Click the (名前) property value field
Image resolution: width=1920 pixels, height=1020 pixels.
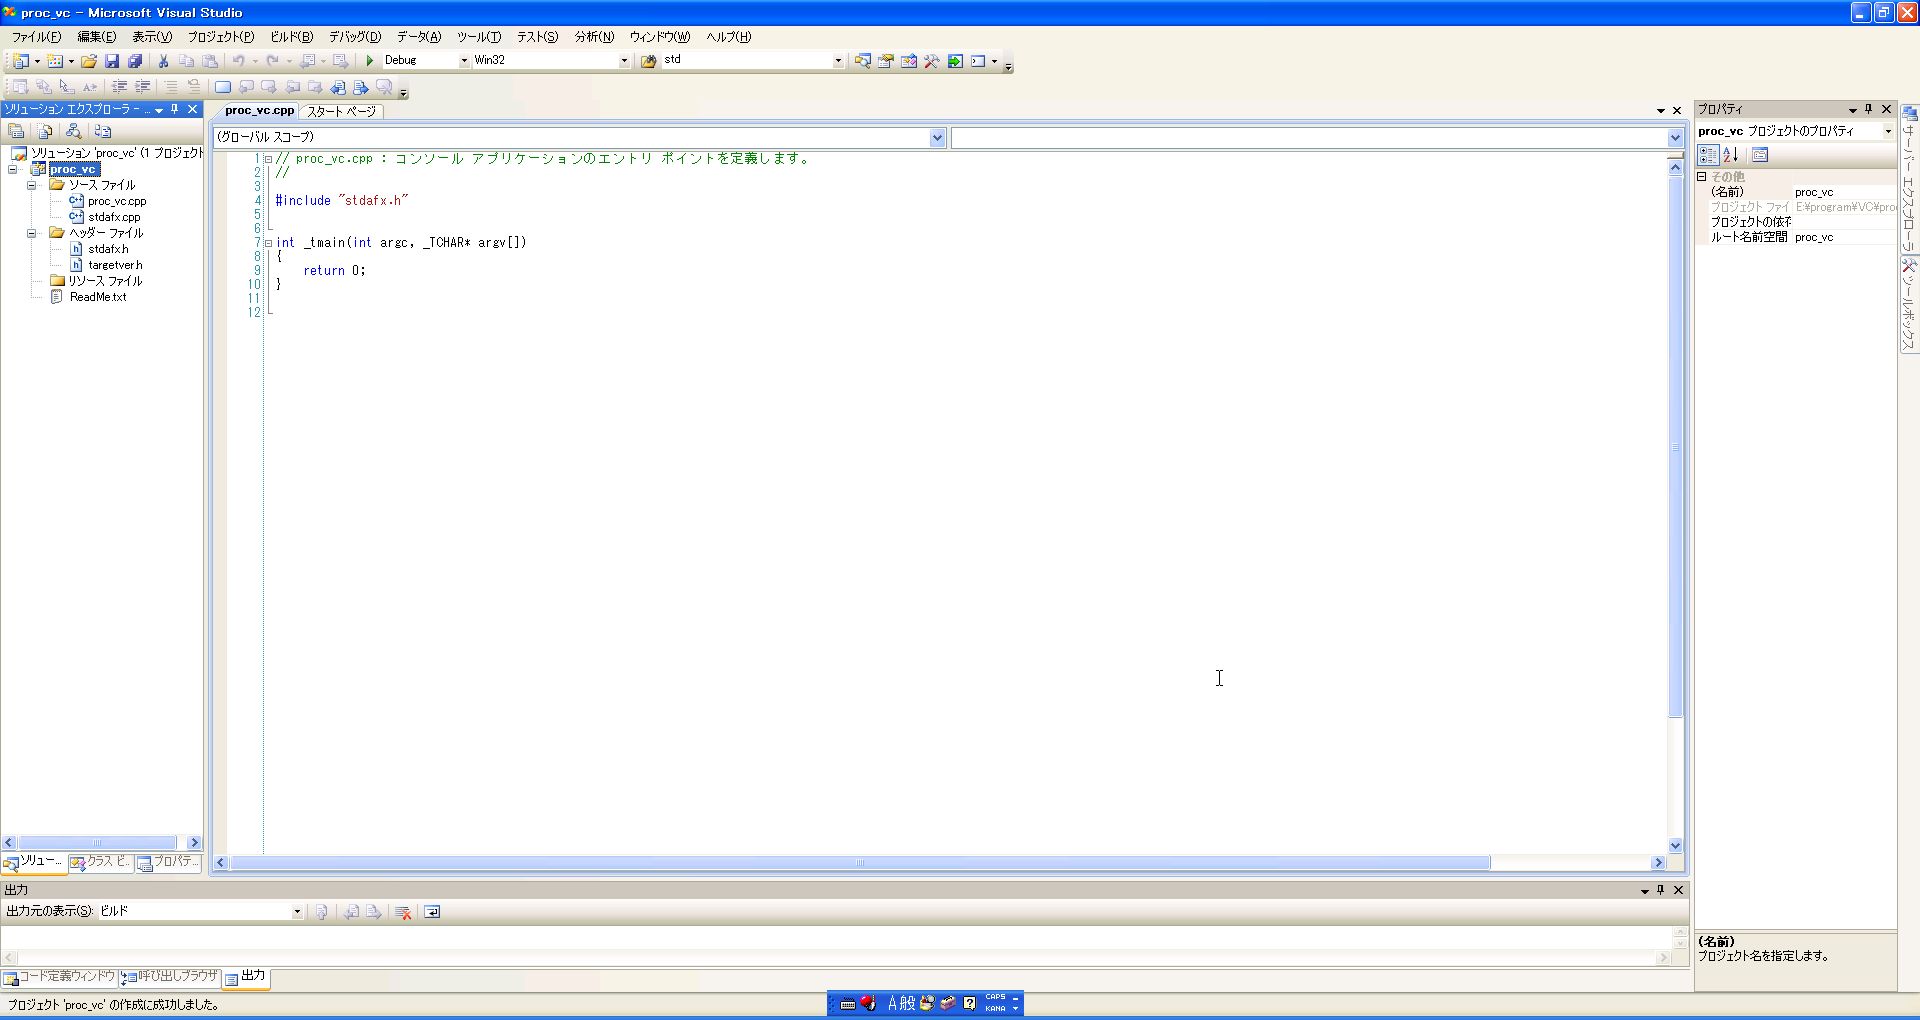click(x=1844, y=192)
